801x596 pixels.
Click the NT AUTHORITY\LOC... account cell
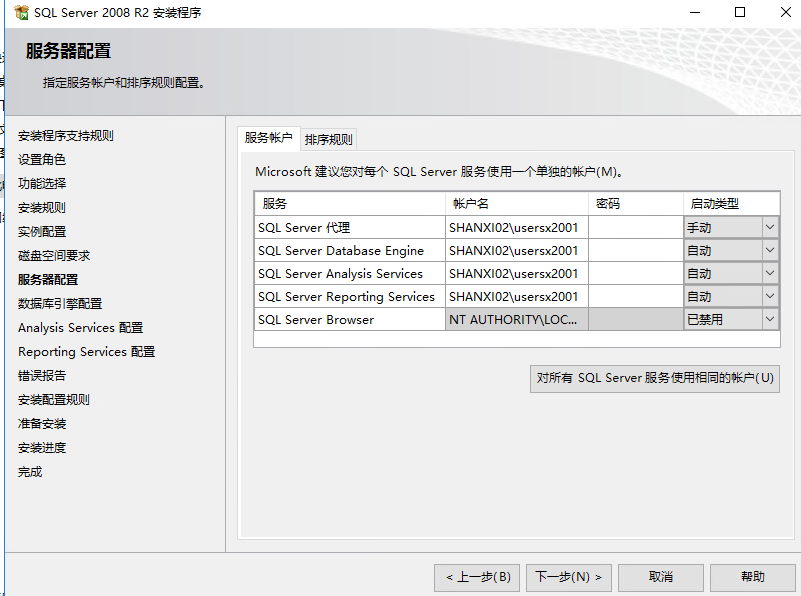516,319
